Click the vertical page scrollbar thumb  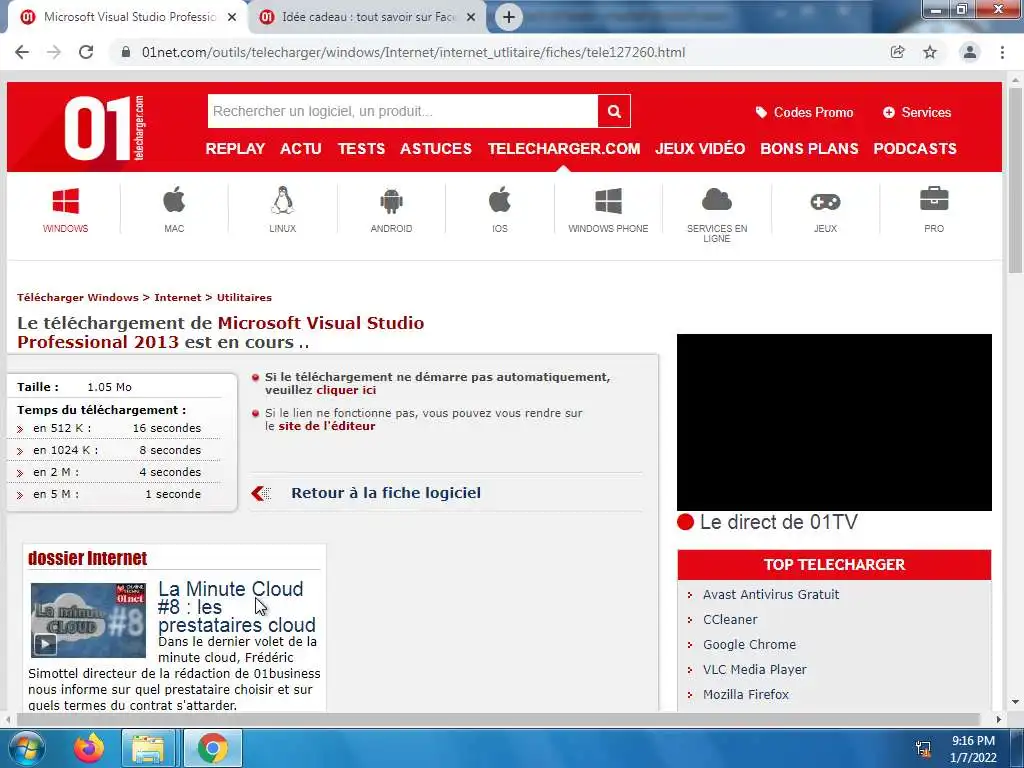tap(1015, 180)
